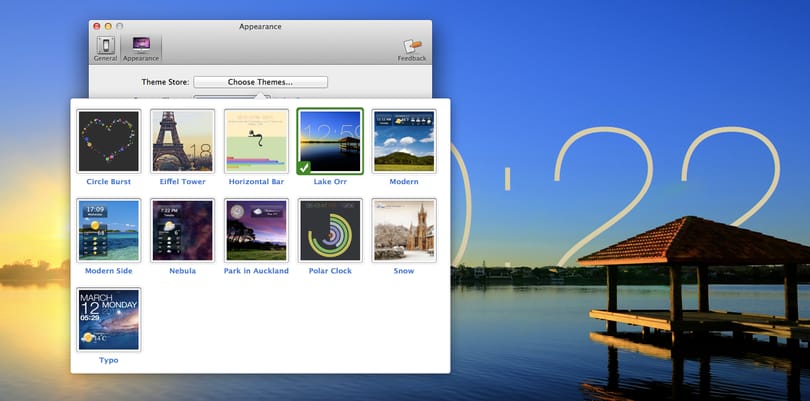Select the Circle Burst theme thumbnail
Image resolution: width=810 pixels, height=401 pixels.
pyautogui.click(x=108, y=141)
